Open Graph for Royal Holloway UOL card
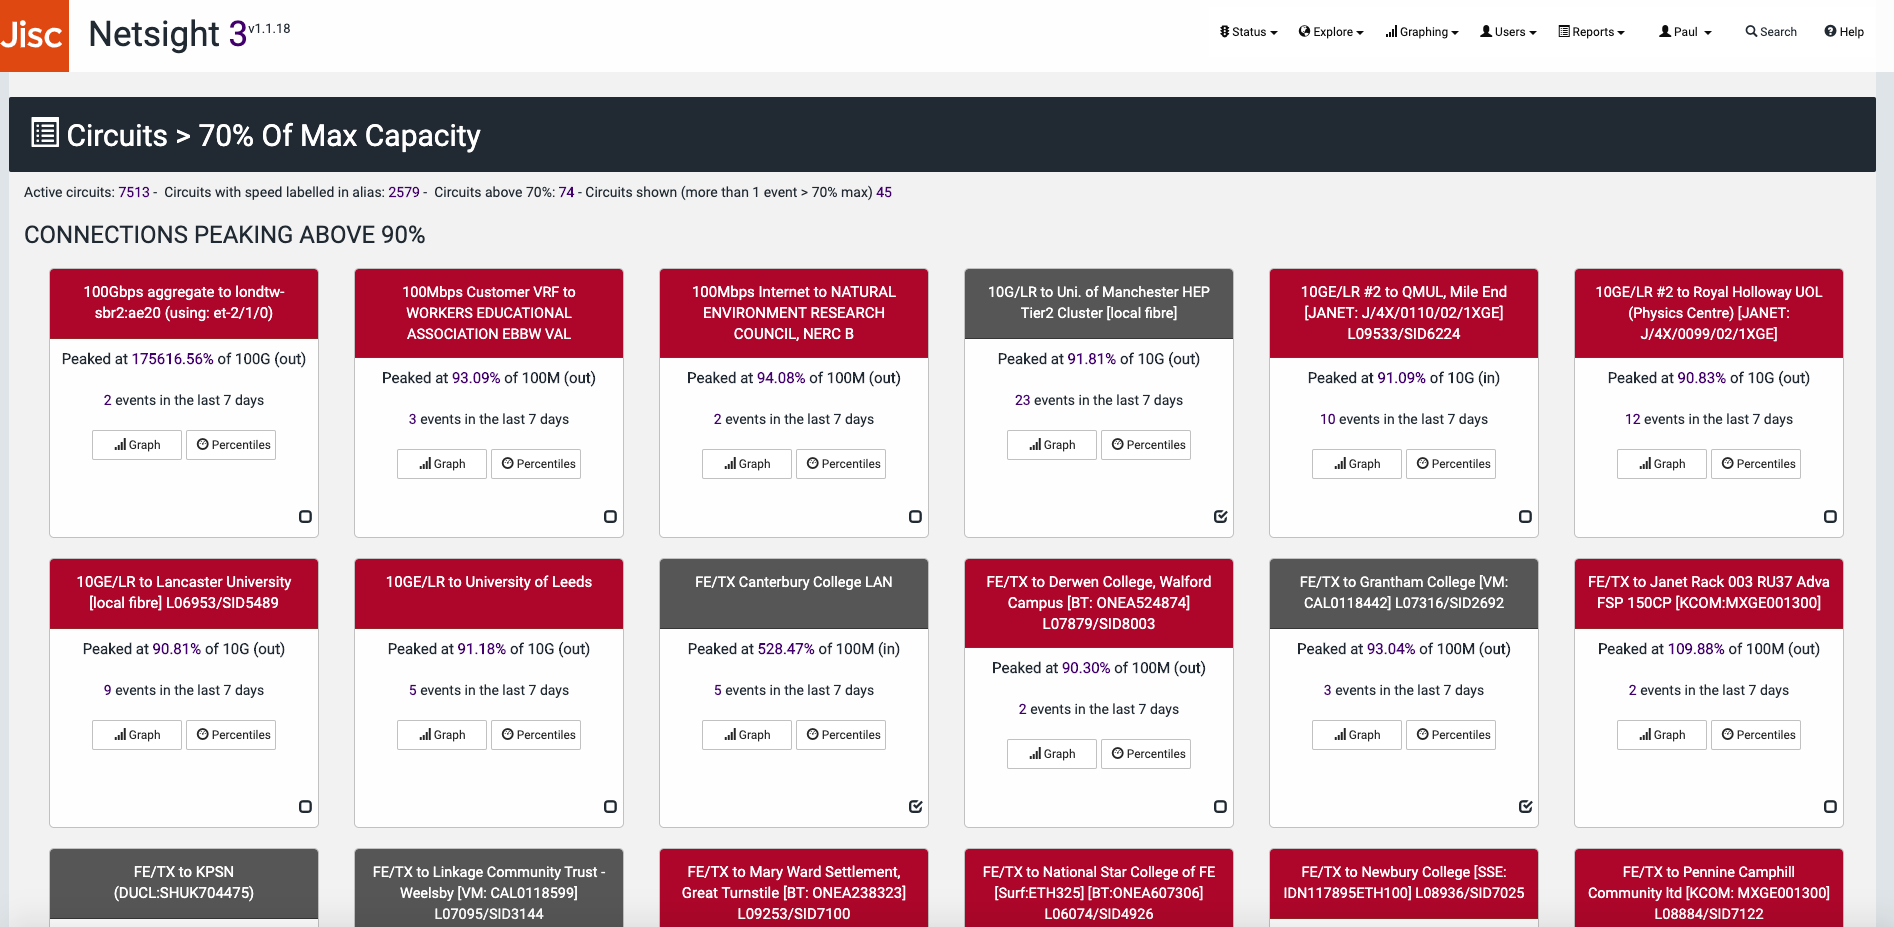The height and width of the screenshot is (927, 1894). click(x=1662, y=464)
